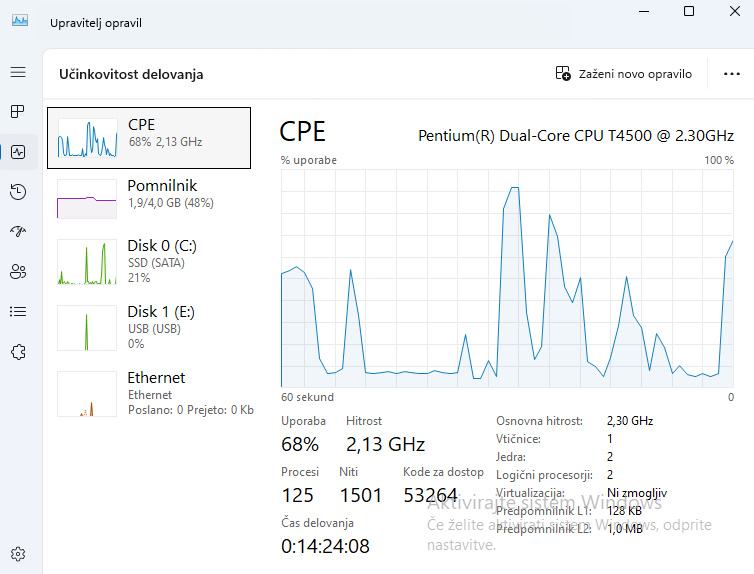Viewport: 754px width, 574px height.
Task: Click the Task Manager title bar icon
Action: click(x=20, y=22)
